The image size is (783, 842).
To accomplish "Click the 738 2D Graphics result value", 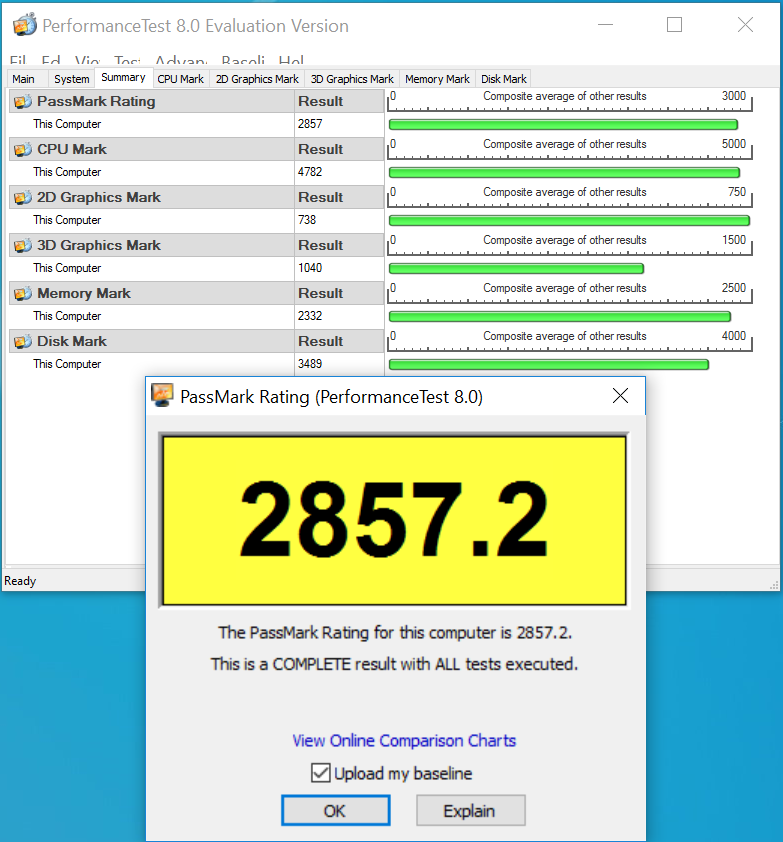I will 307,220.
